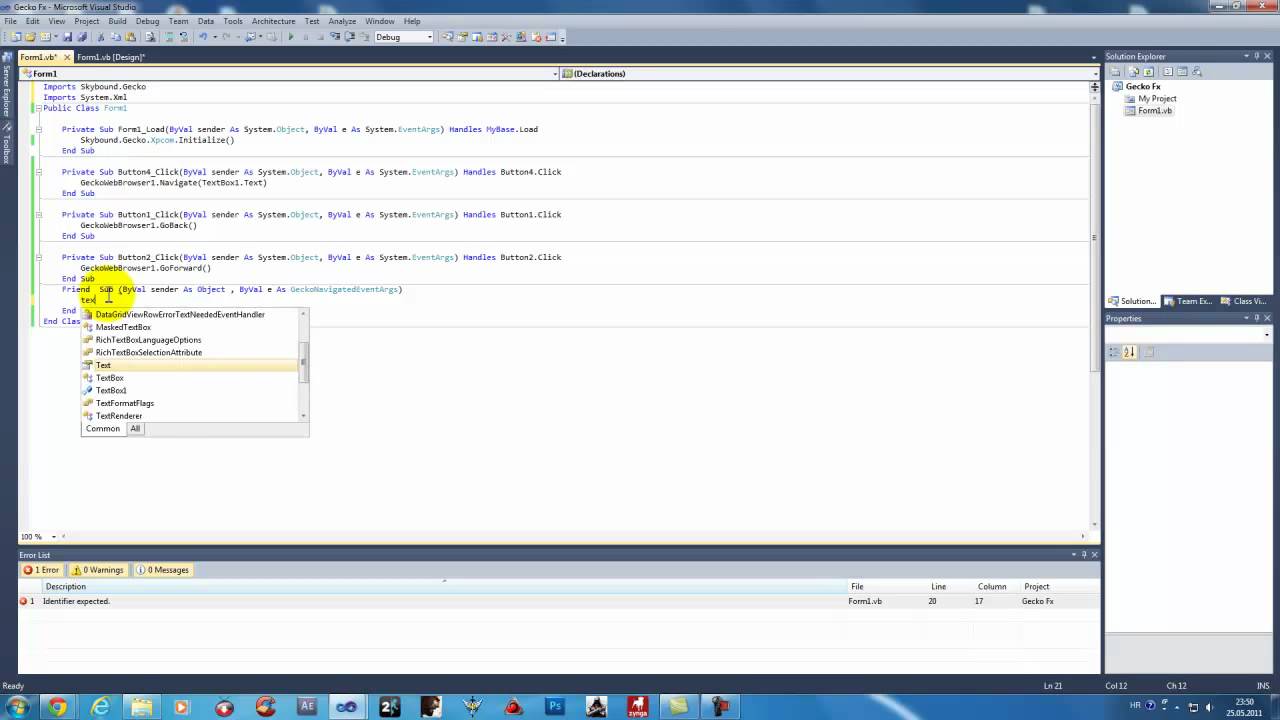Select Form1.vb in Solution Explorer
The image size is (1280, 720).
pyautogui.click(x=1155, y=110)
